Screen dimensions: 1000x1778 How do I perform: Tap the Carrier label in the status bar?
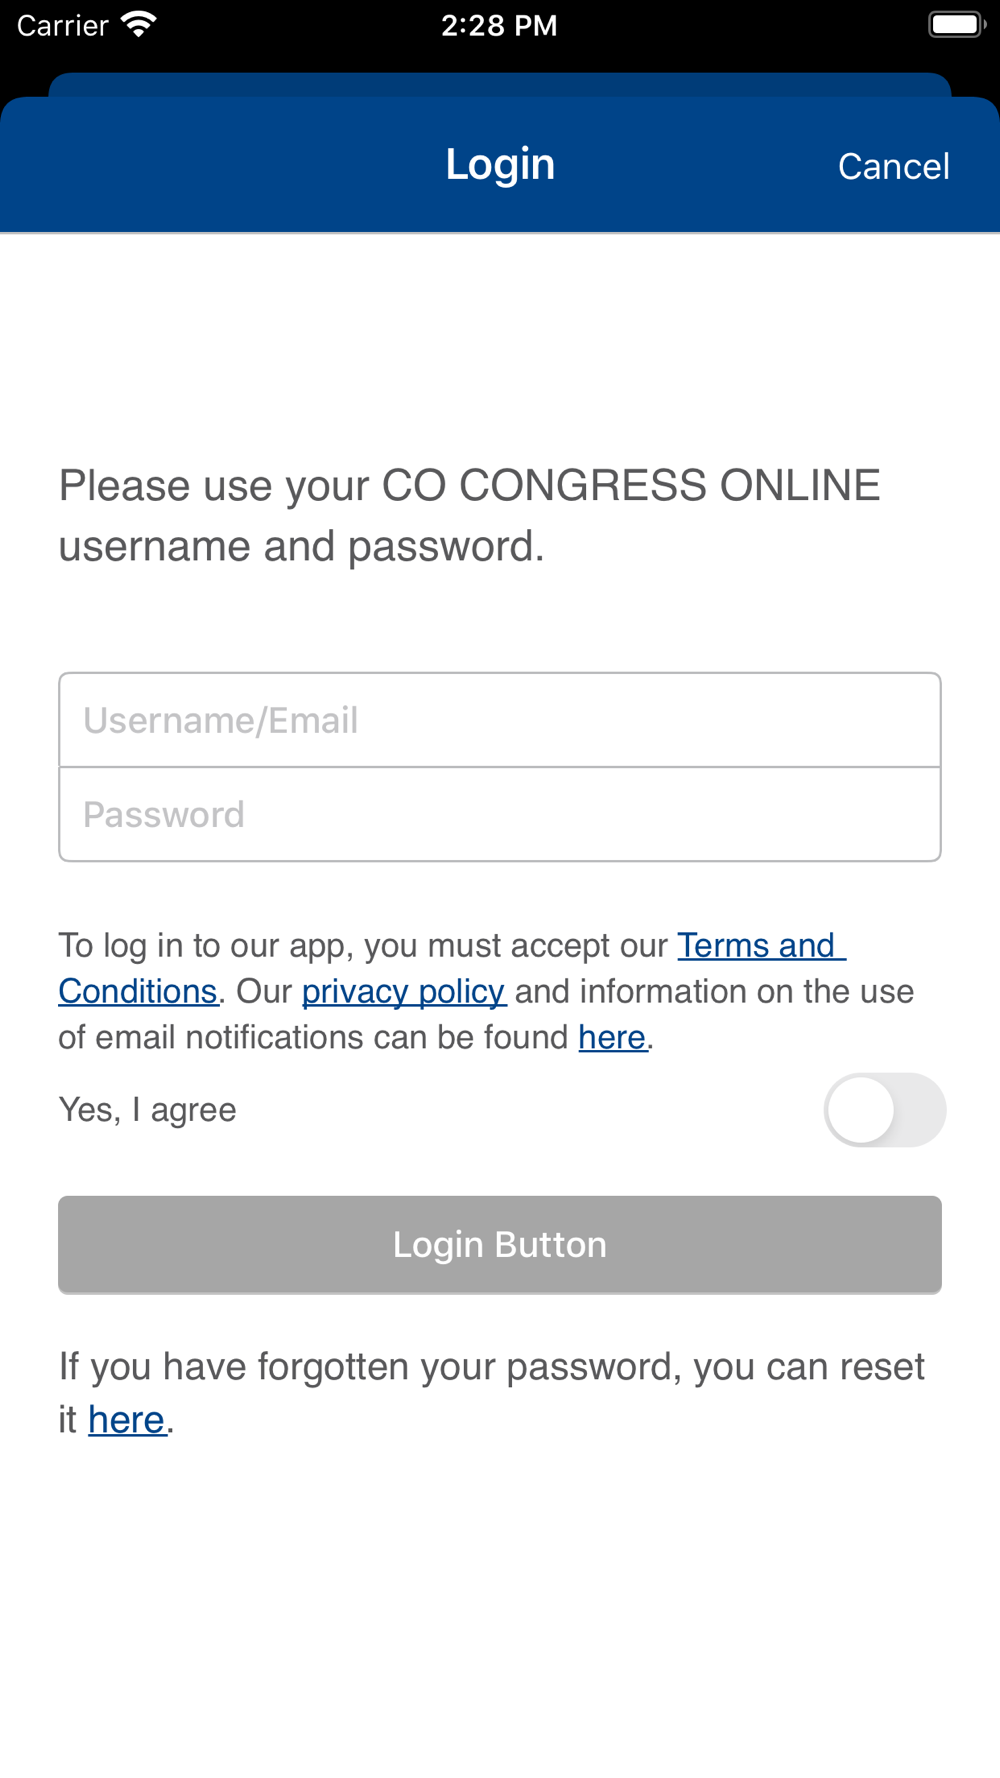[62, 25]
